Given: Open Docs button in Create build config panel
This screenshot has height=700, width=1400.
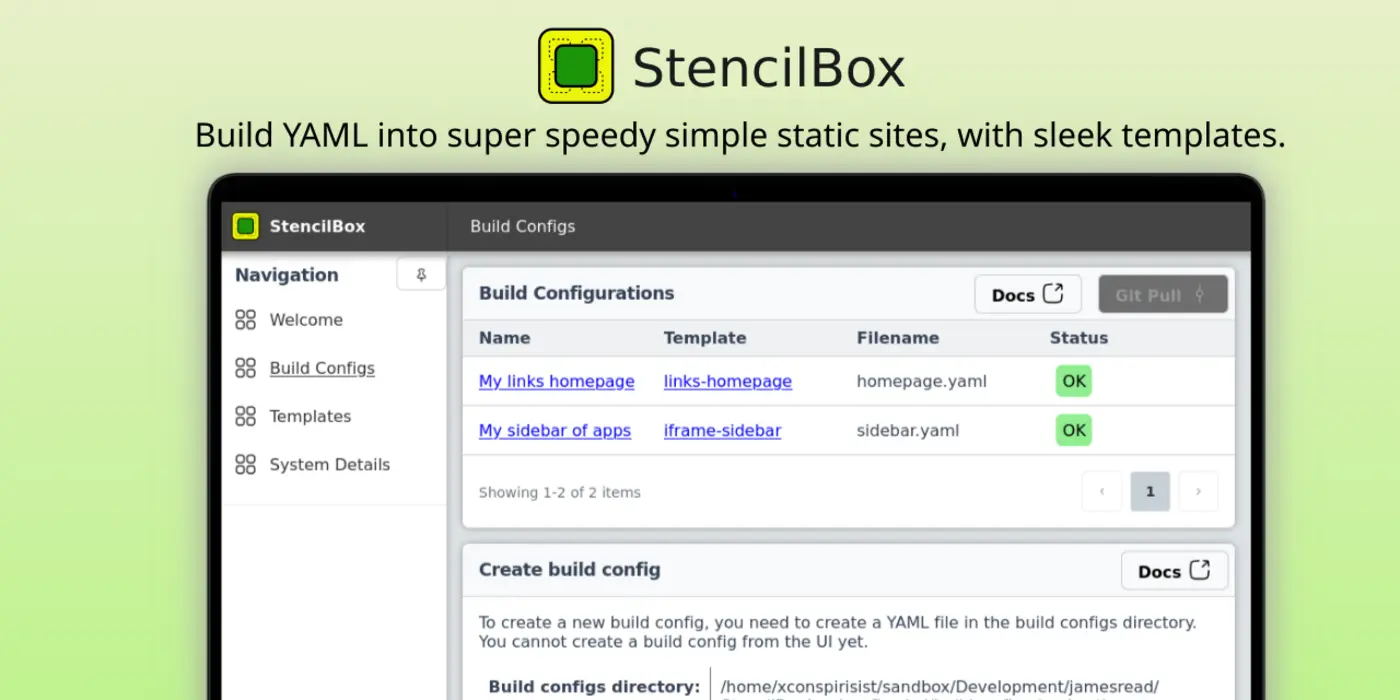Looking at the screenshot, I should coord(1174,571).
